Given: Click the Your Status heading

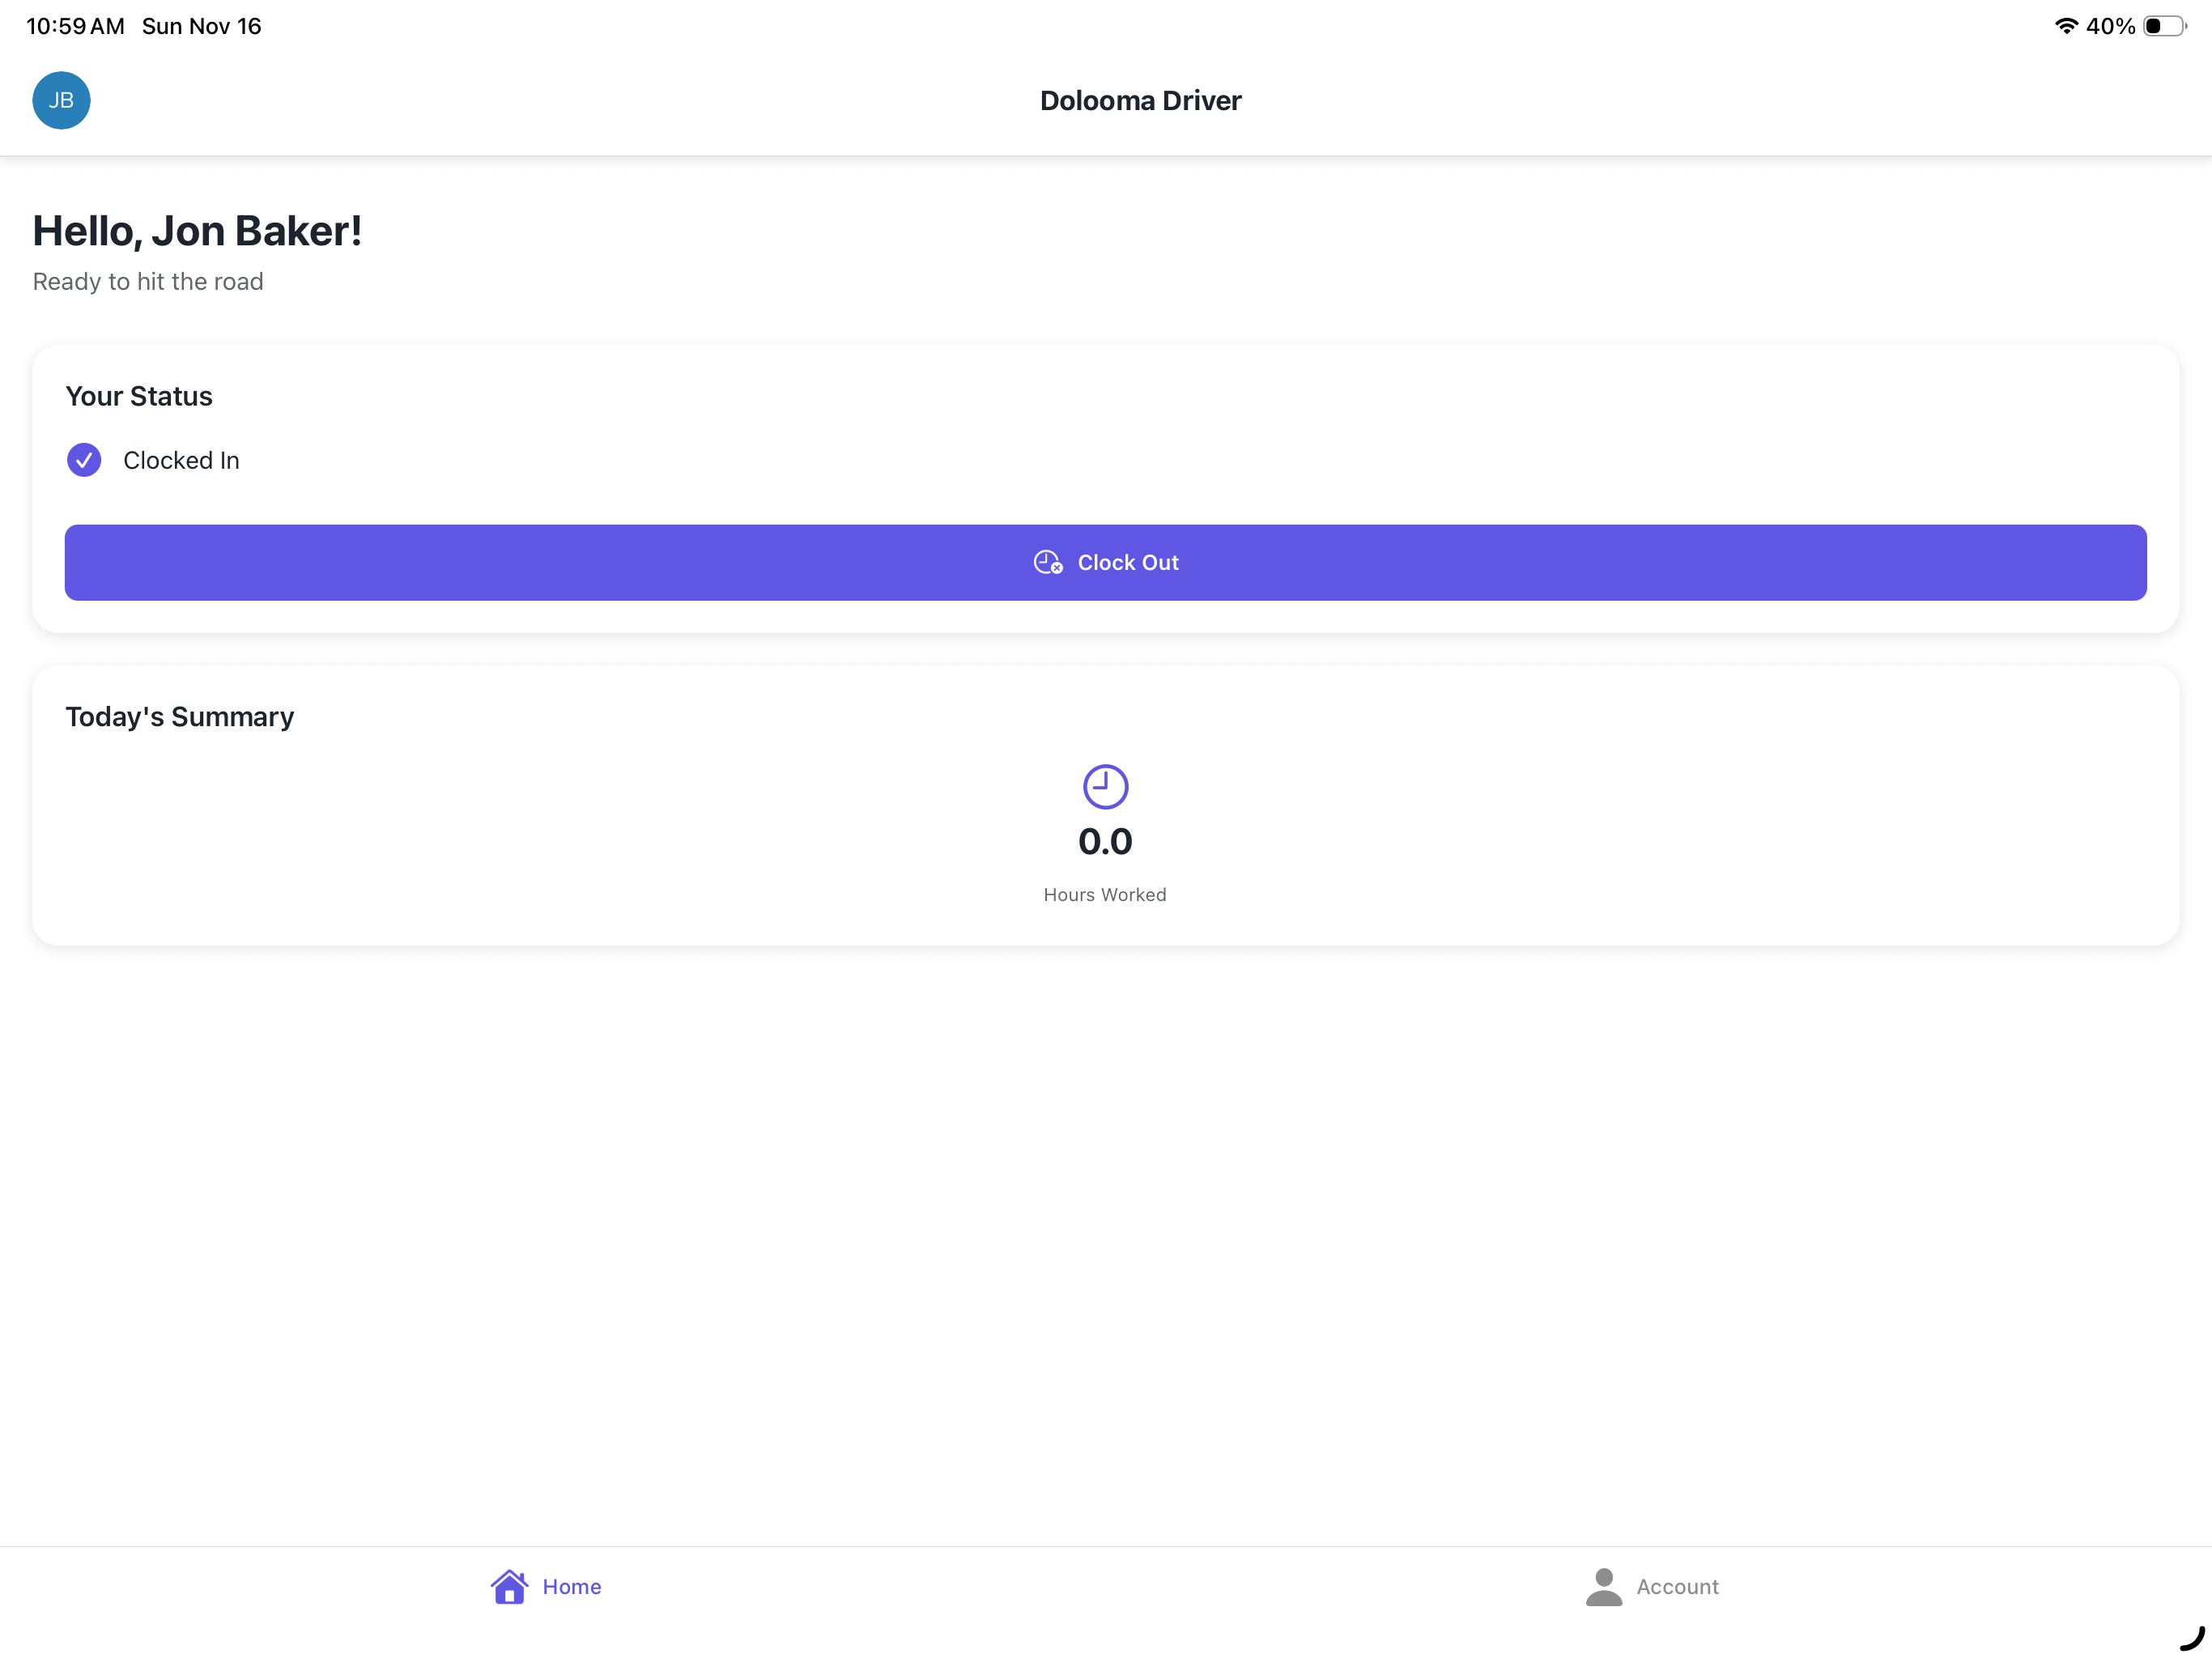Looking at the screenshot, I should 139,396.
